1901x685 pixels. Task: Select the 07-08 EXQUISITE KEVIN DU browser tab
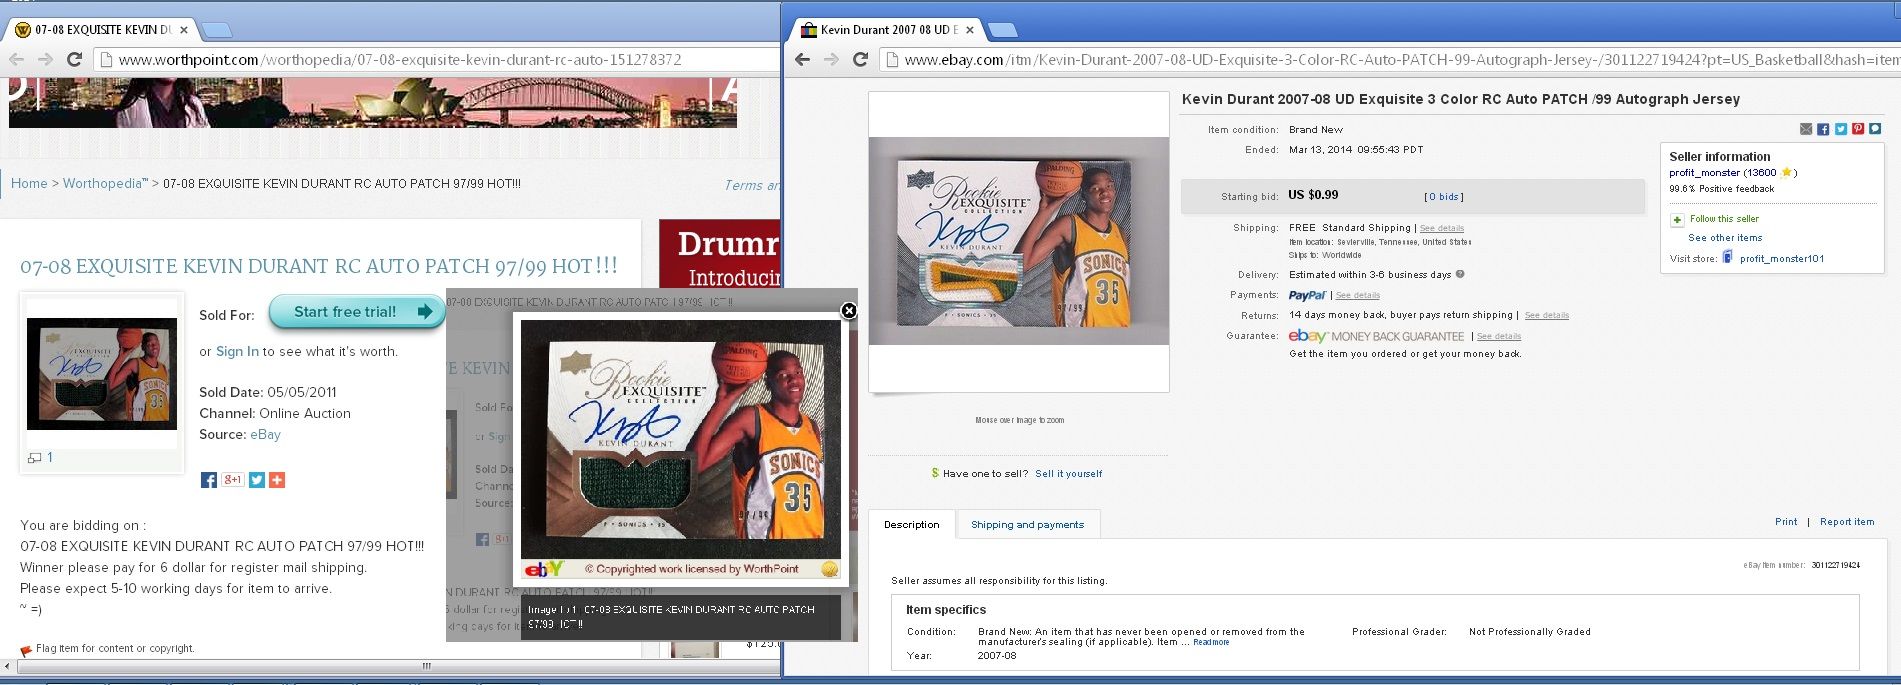pos(100,30)
